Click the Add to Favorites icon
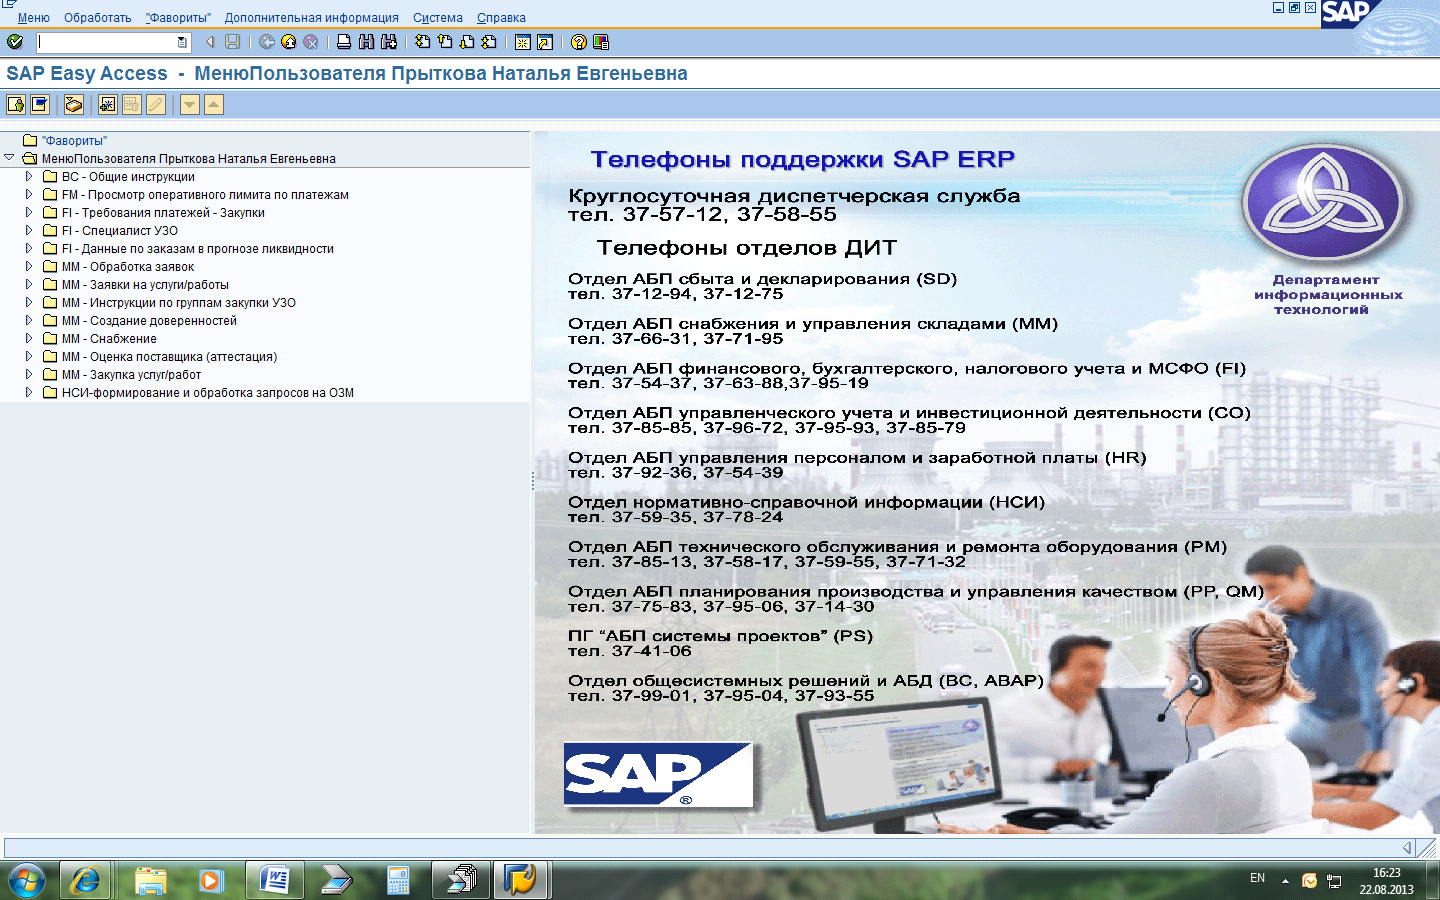This screenshot has height=900, width=1440. click(107, 104)
